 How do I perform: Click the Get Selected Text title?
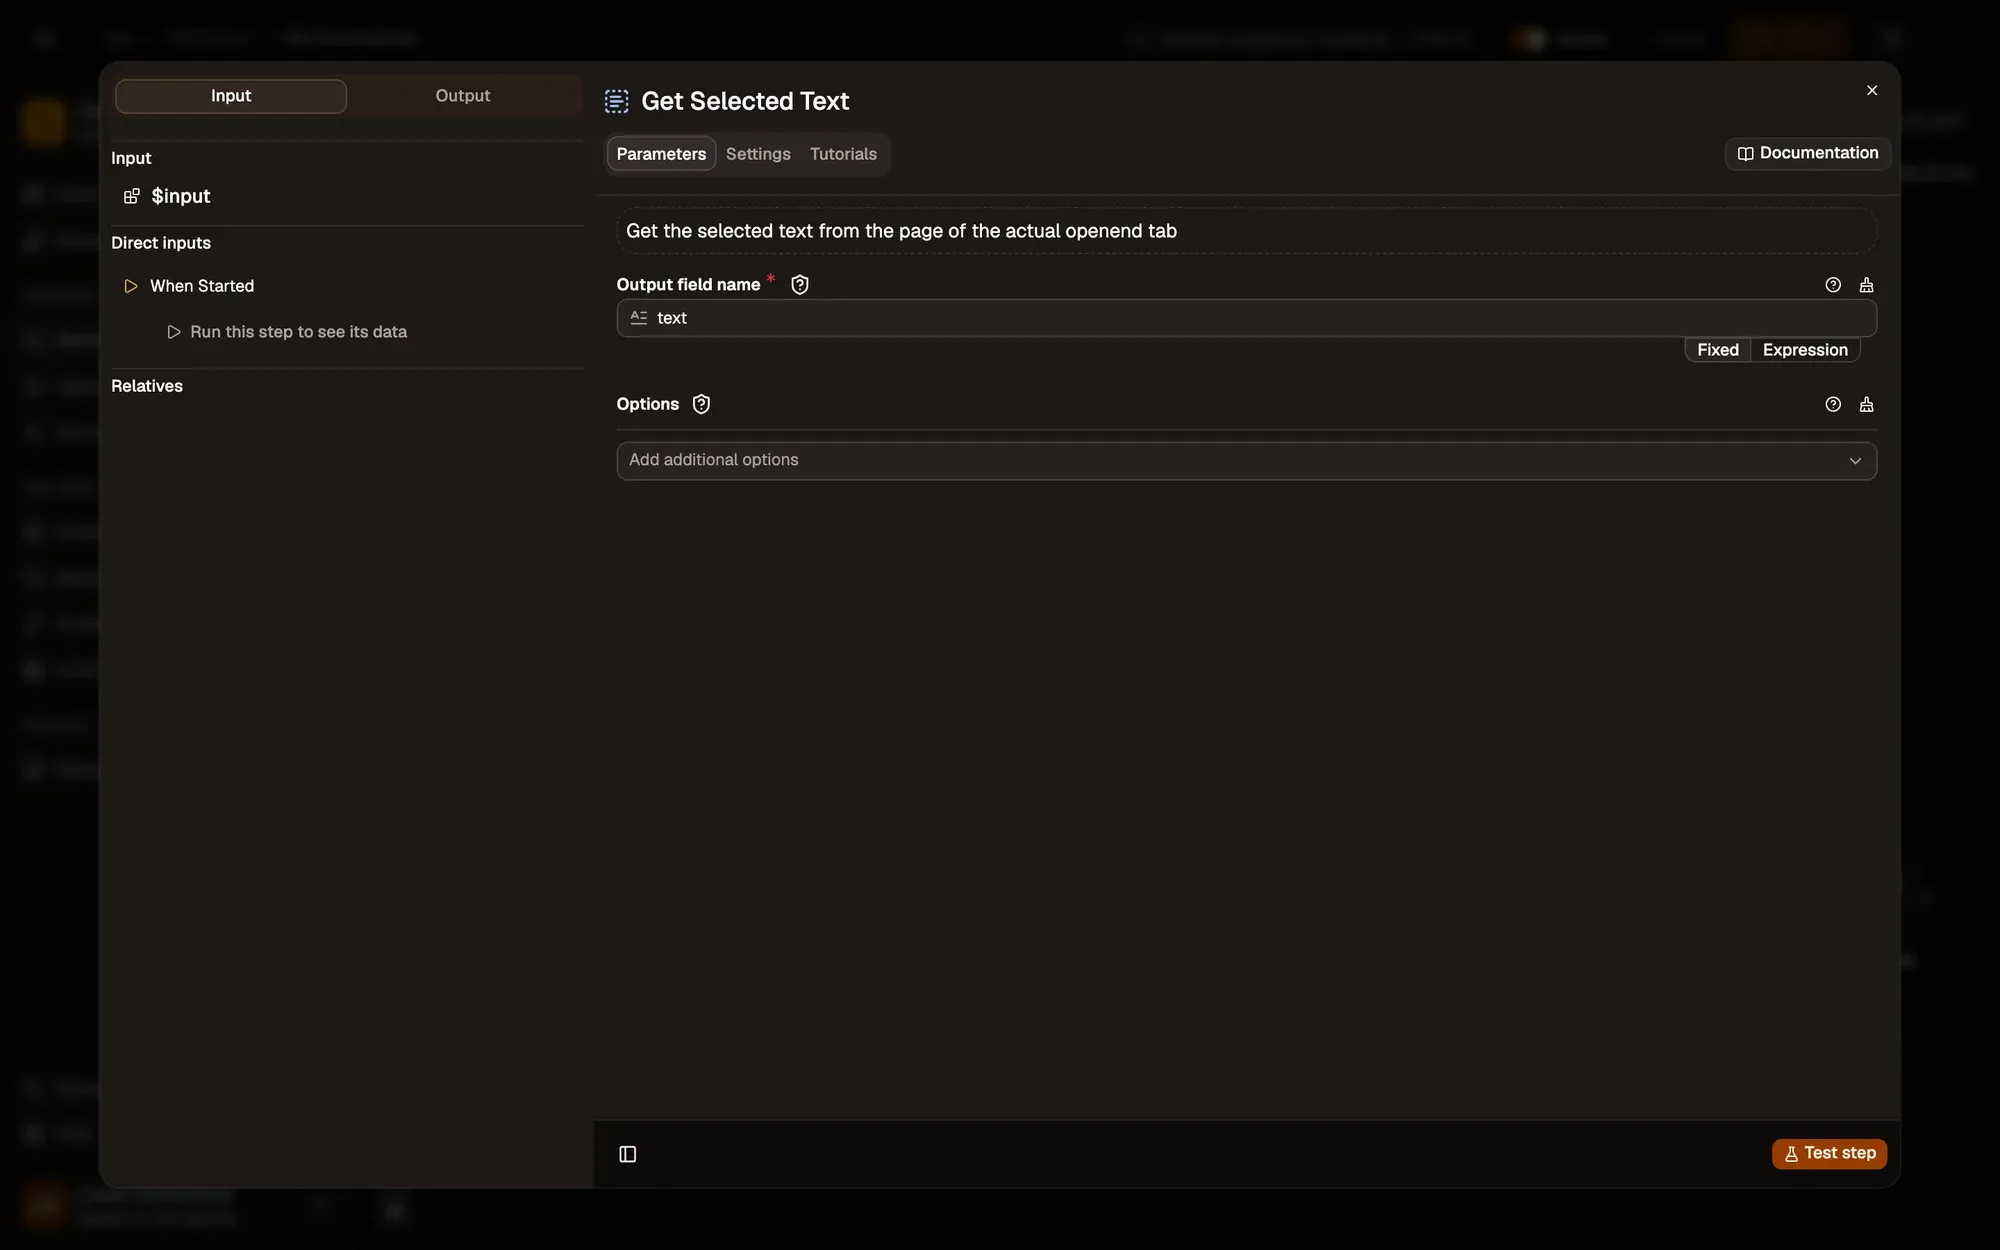(x=745, y=101)
